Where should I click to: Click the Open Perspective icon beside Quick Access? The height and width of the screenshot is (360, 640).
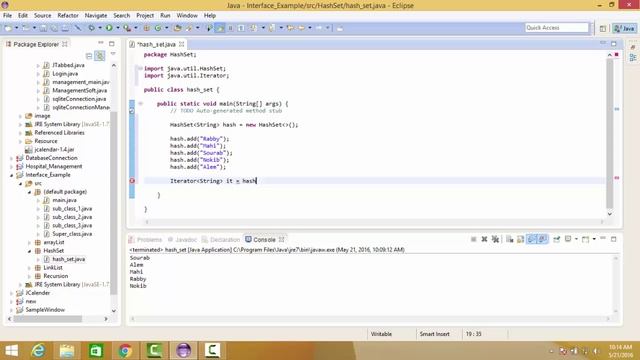pyautogui.click(x=603, y=28)
